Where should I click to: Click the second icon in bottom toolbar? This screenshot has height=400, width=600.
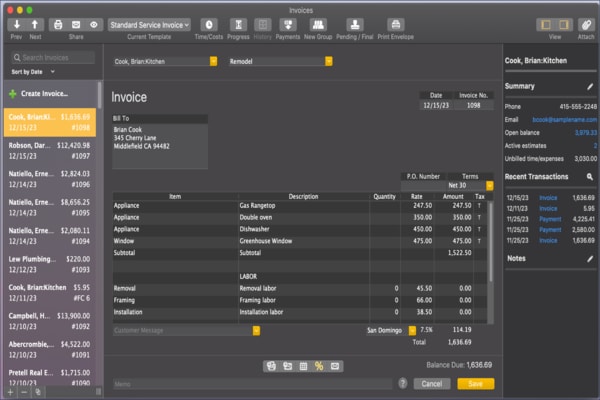tap(287, 366)
